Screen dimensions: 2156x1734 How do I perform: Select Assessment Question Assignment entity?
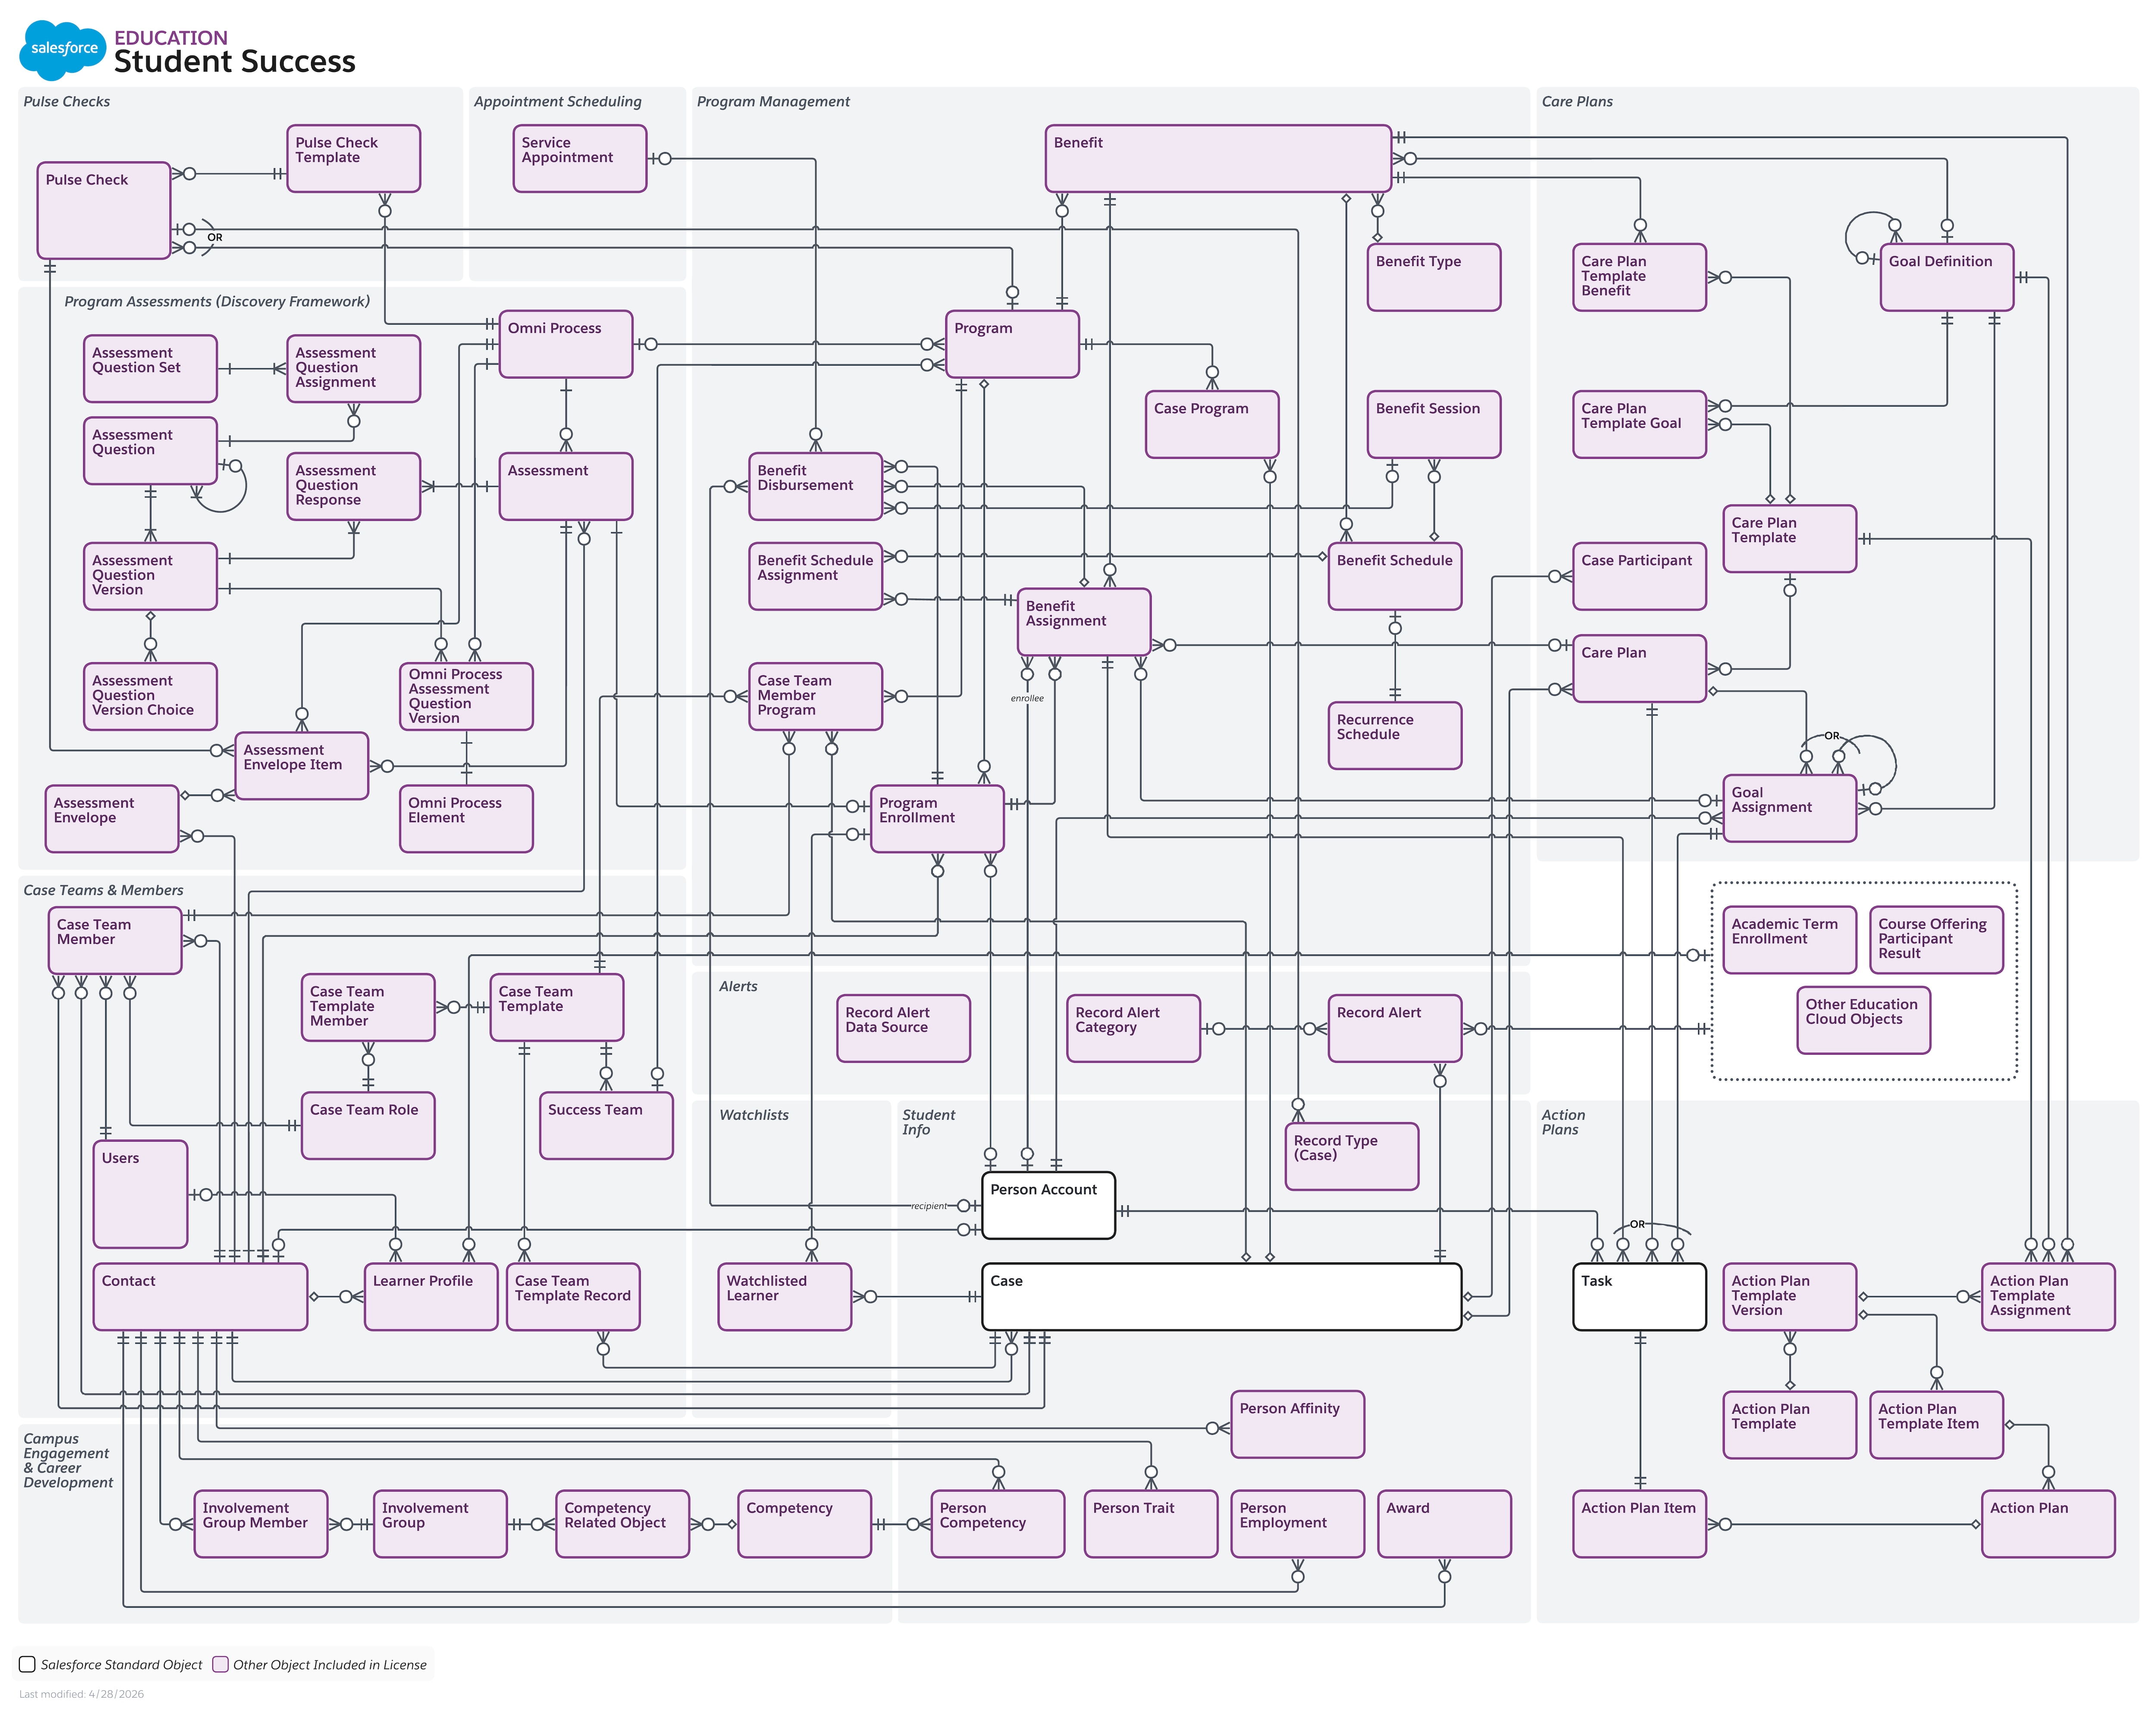[353, 369]
